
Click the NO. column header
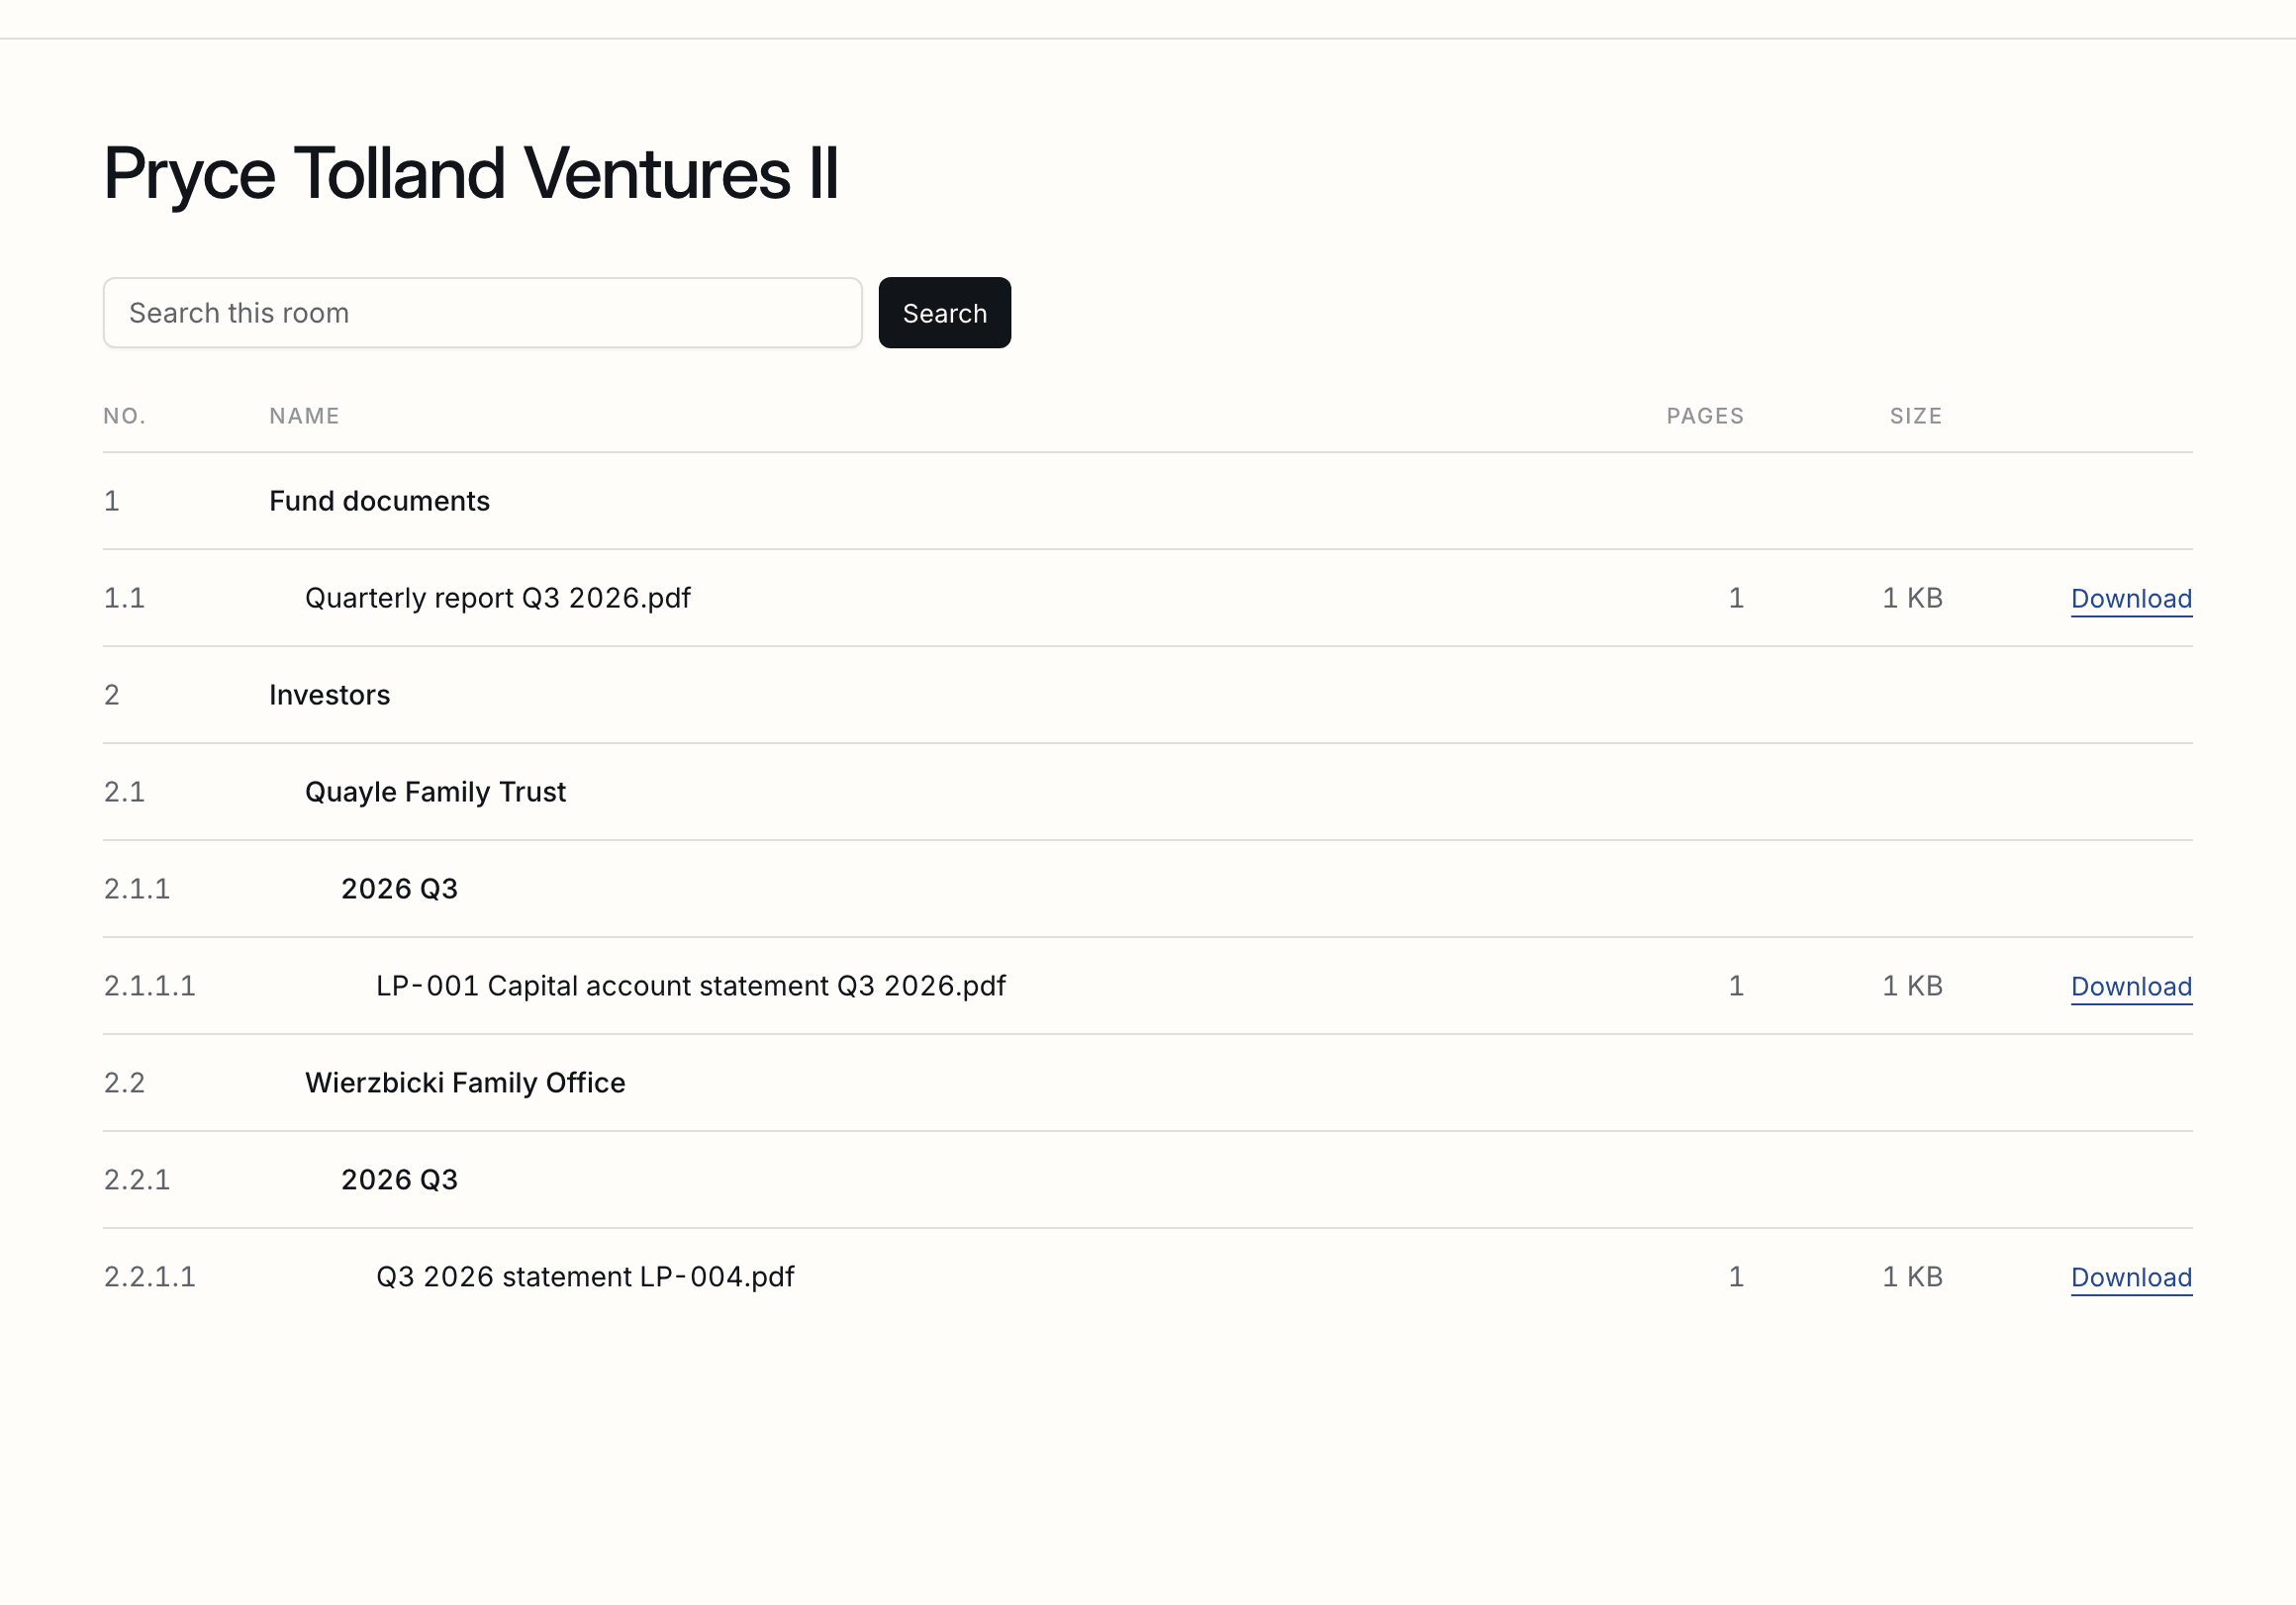(x=125, y=416)
